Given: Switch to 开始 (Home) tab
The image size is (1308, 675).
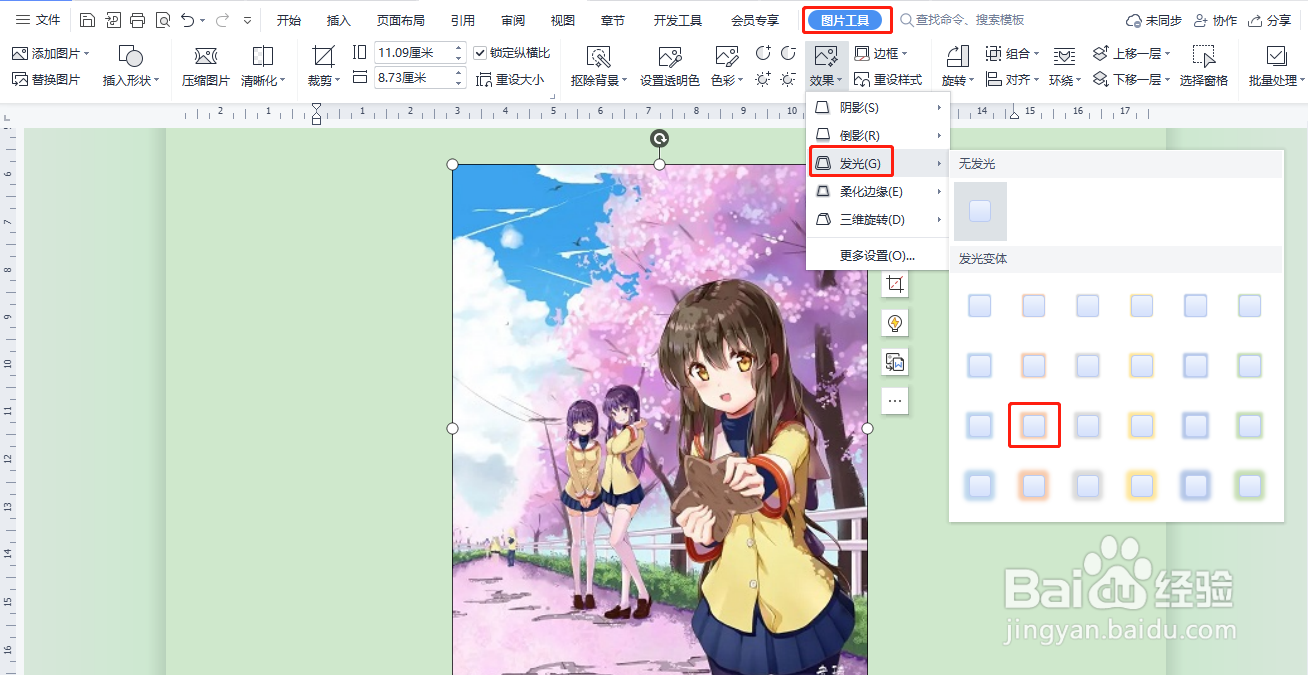Looking at the screenshot, I should click(289, 20).
